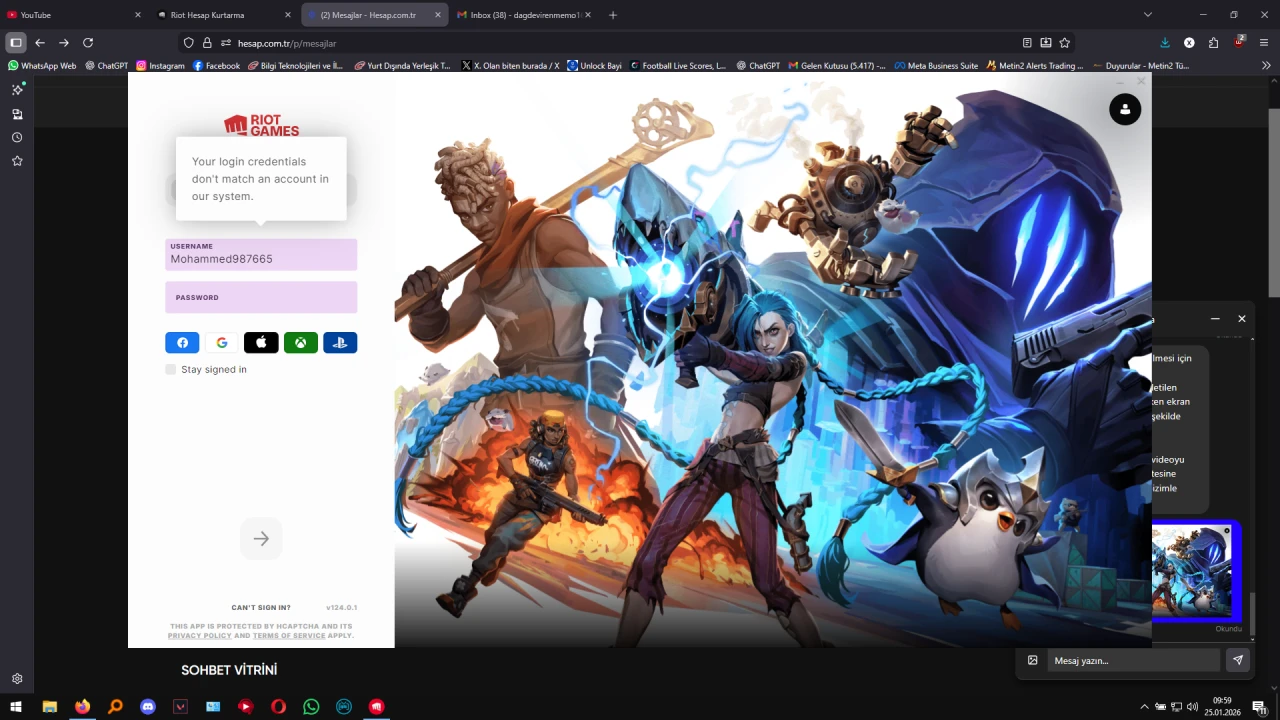1280x720 pixels.
Task: Open File Explorer from the taskbar
Action: pos(49,706)
